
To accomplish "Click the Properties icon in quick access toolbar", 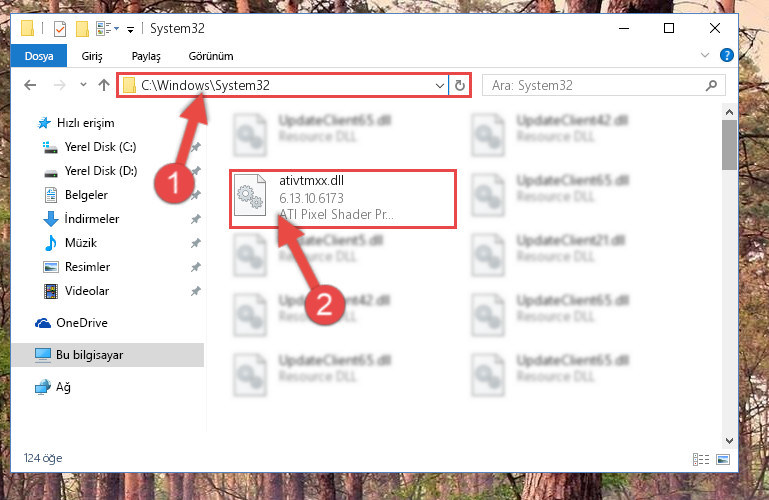I will 59,29.
